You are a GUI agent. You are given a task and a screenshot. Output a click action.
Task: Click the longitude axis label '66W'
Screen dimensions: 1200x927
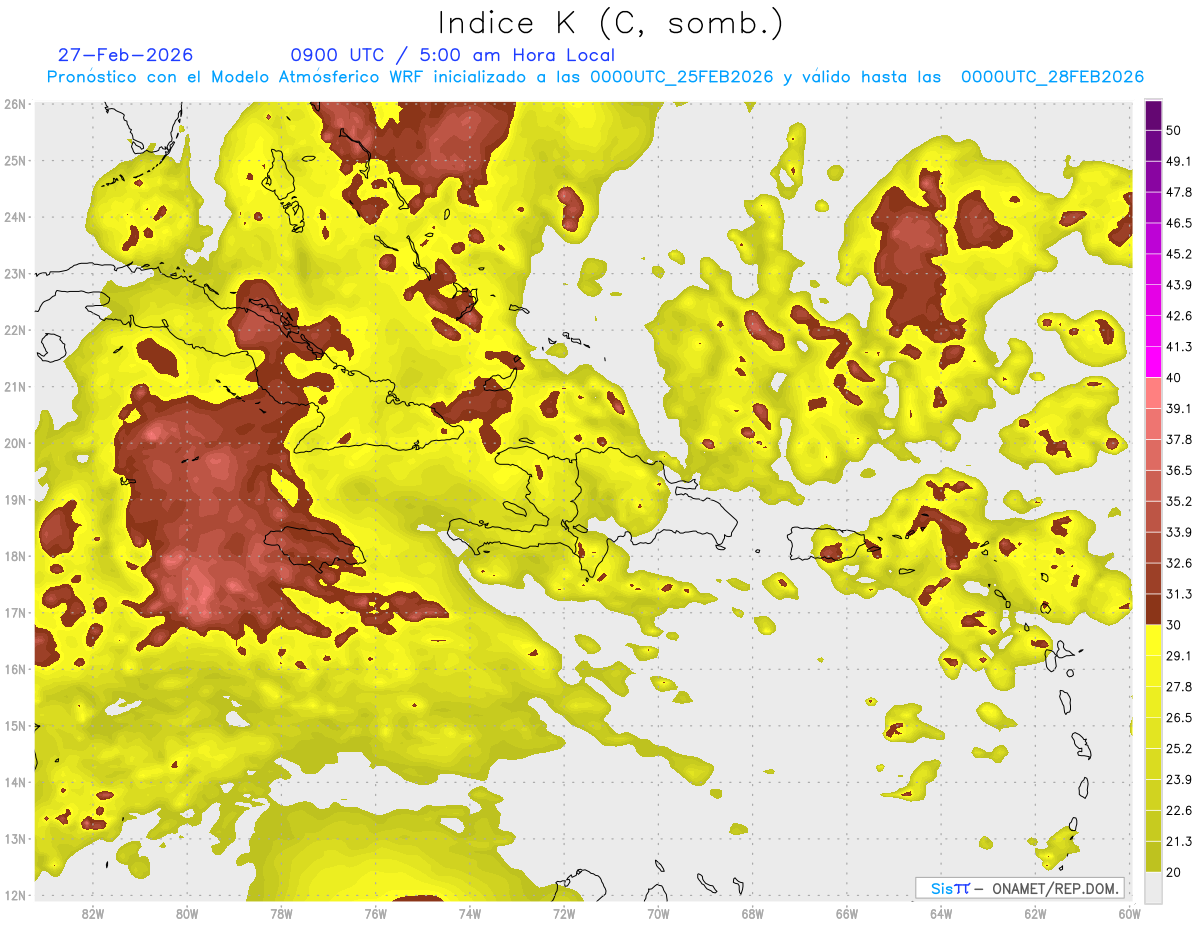tap(847, 913)
